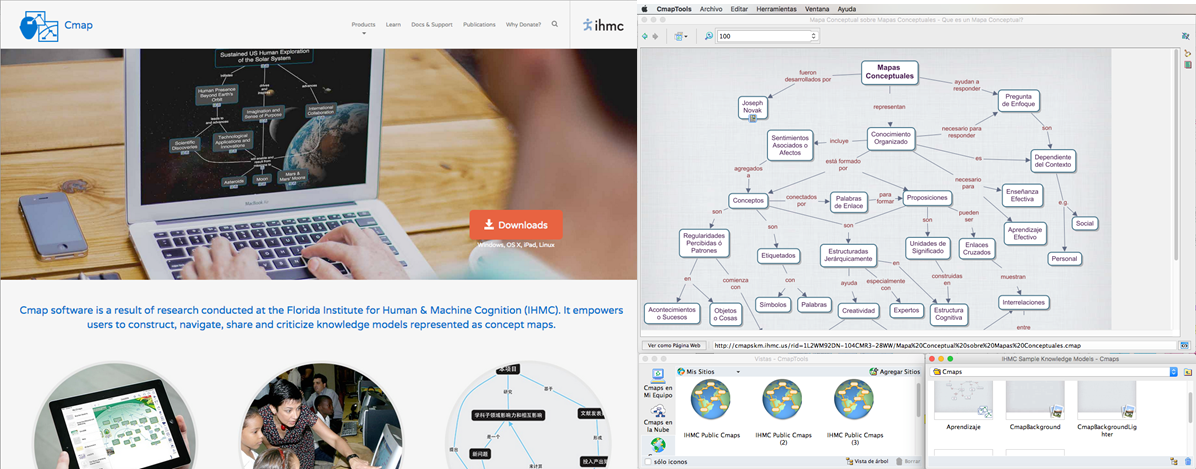Image resolution: width=1196 pixels, height=469 pixels.
Task: Click Publications in website nav
Action: click(x=479, y=24)
